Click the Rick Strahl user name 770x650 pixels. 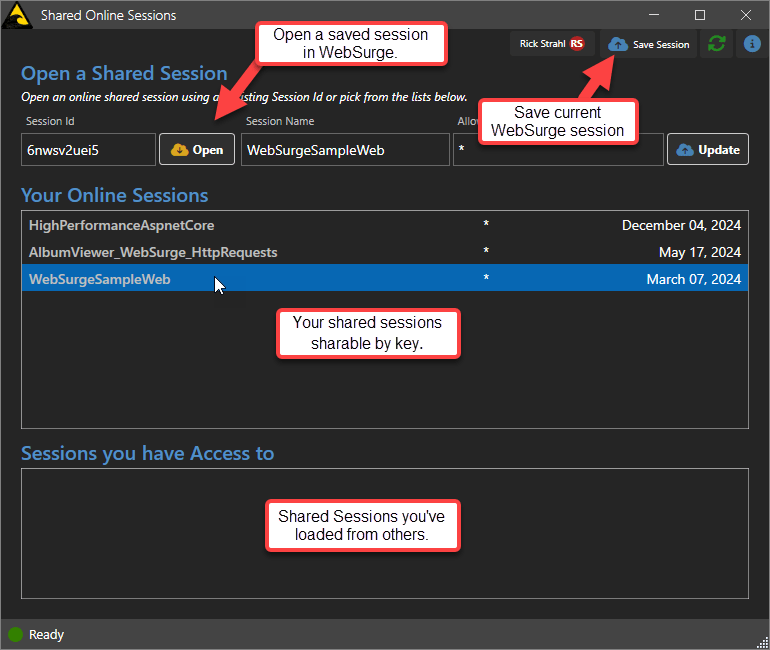point(542,44)
